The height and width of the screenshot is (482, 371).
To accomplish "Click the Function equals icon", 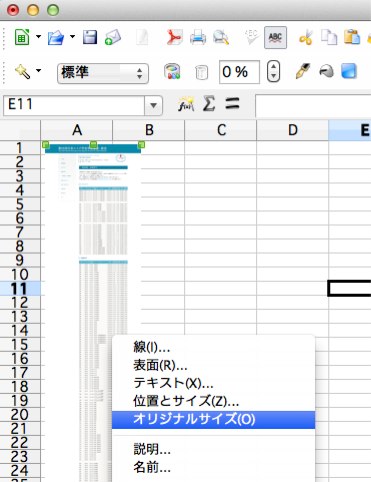I will click(232, 103).
